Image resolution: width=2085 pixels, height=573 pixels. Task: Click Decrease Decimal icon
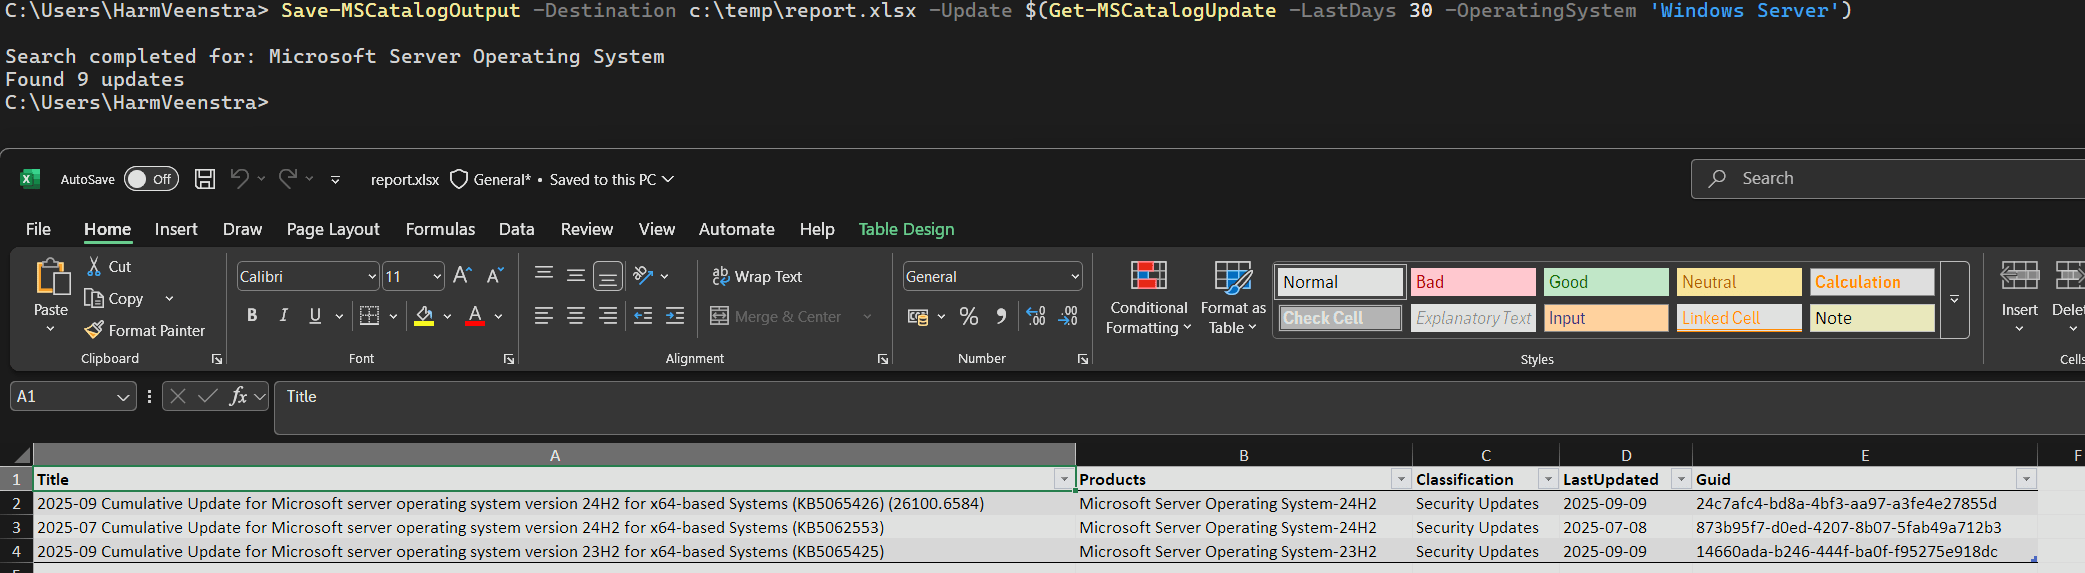click(x=1069, y=317)
